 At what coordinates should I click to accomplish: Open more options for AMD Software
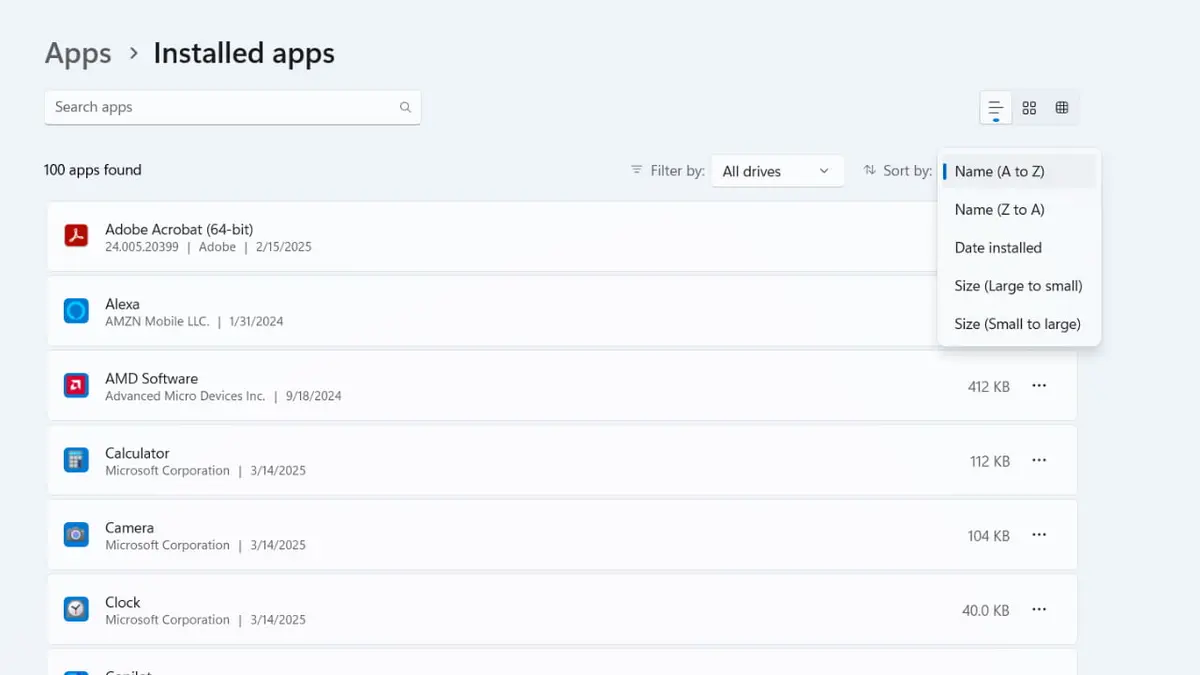(1039, 385)
